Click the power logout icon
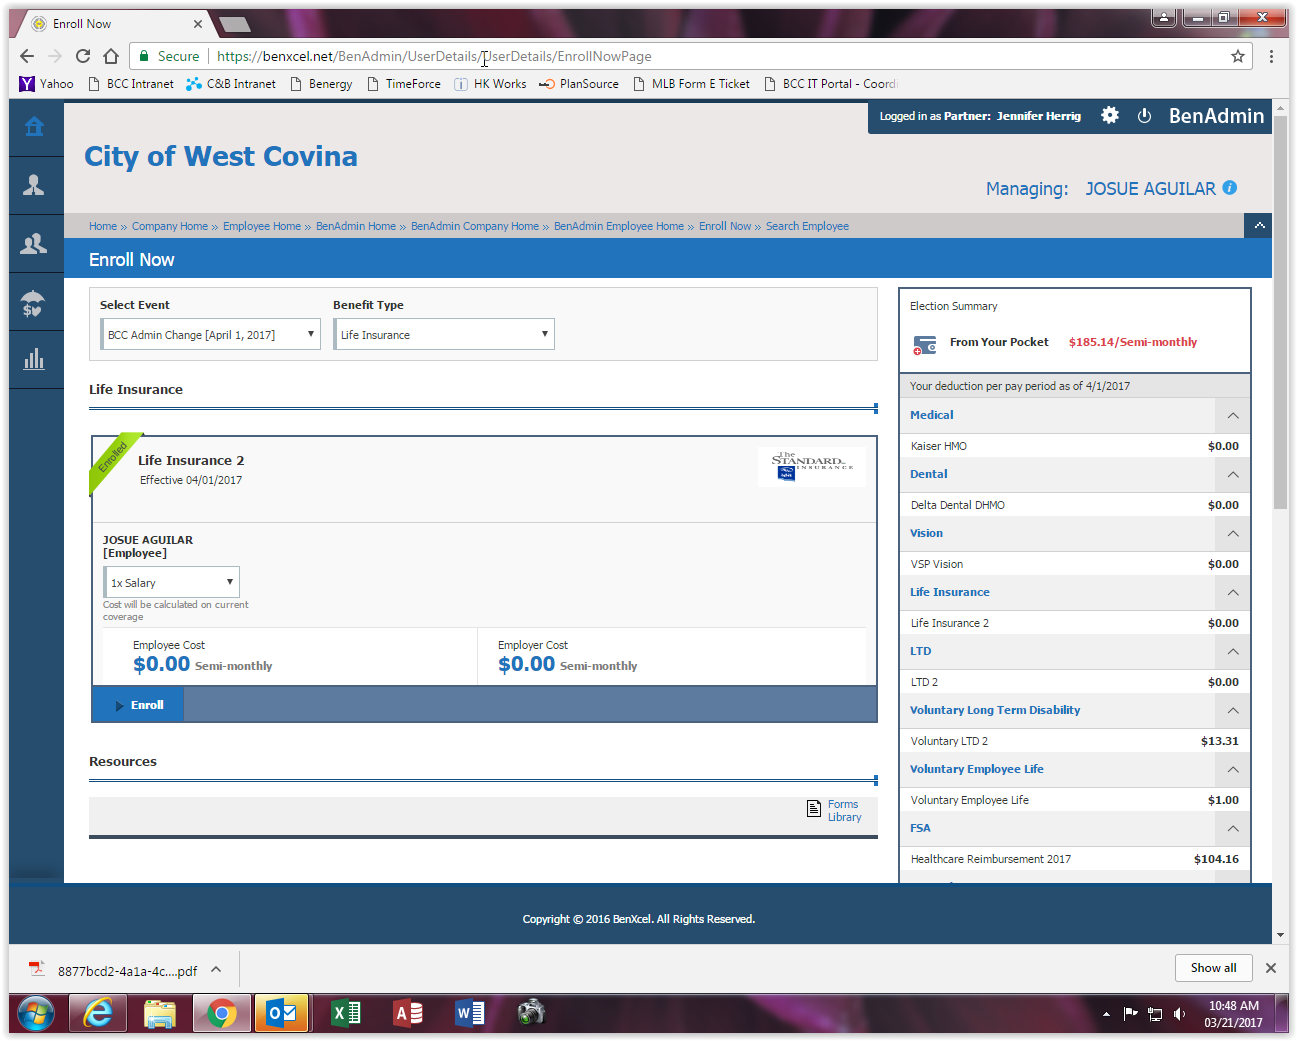 tap(1144, 116)
